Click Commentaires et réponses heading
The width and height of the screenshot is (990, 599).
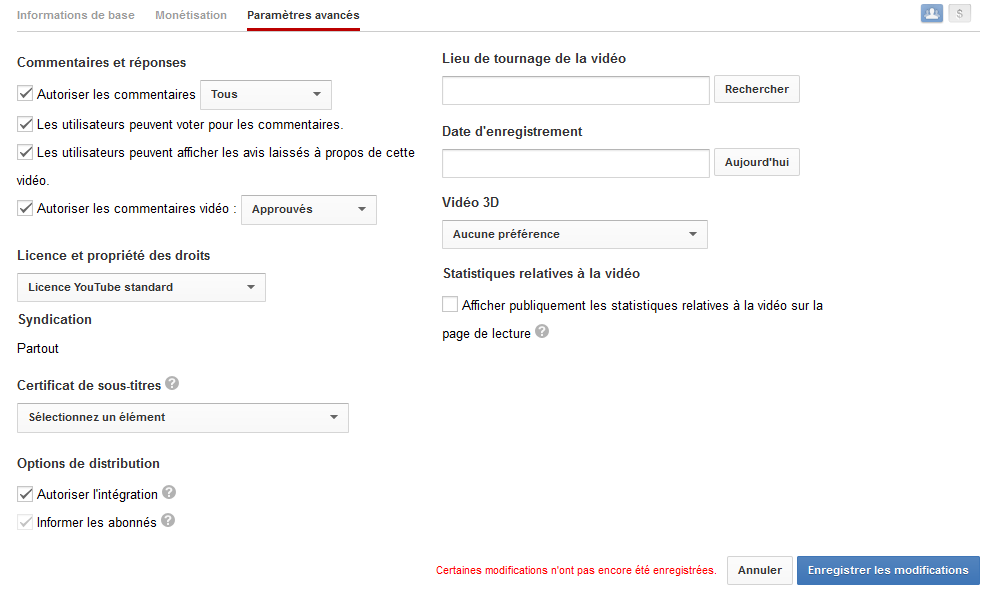102,62
